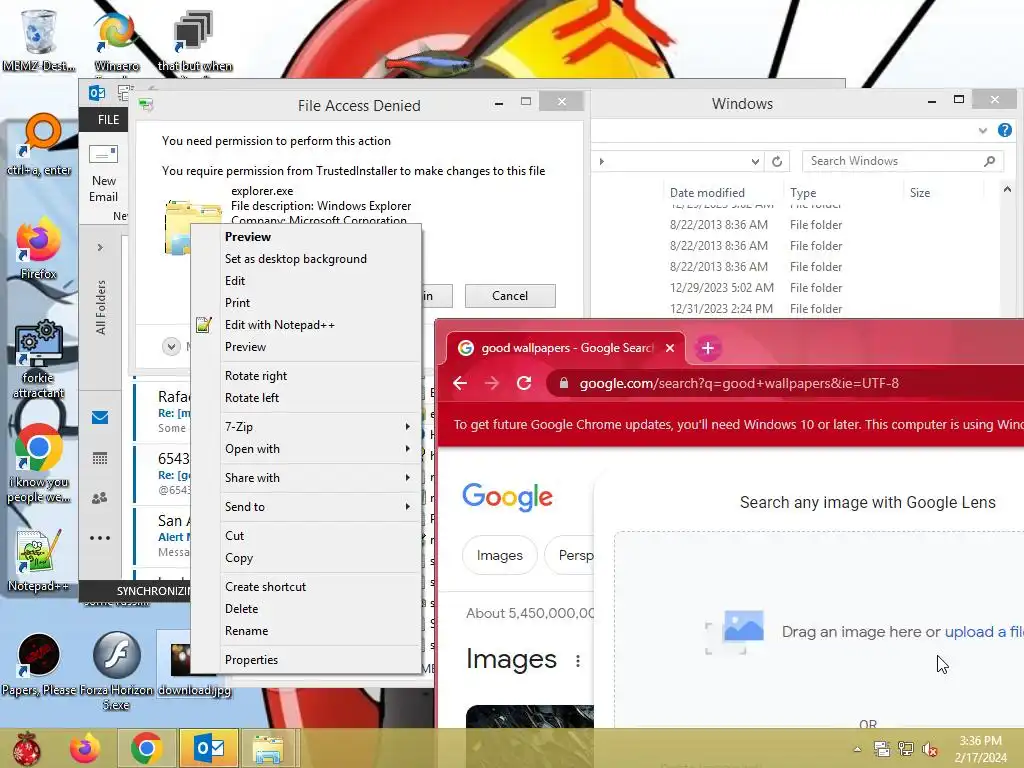The width and height of the screenshot is (1024, 768).
Task: Open Outlook from the taskbar
Action: 209,748
